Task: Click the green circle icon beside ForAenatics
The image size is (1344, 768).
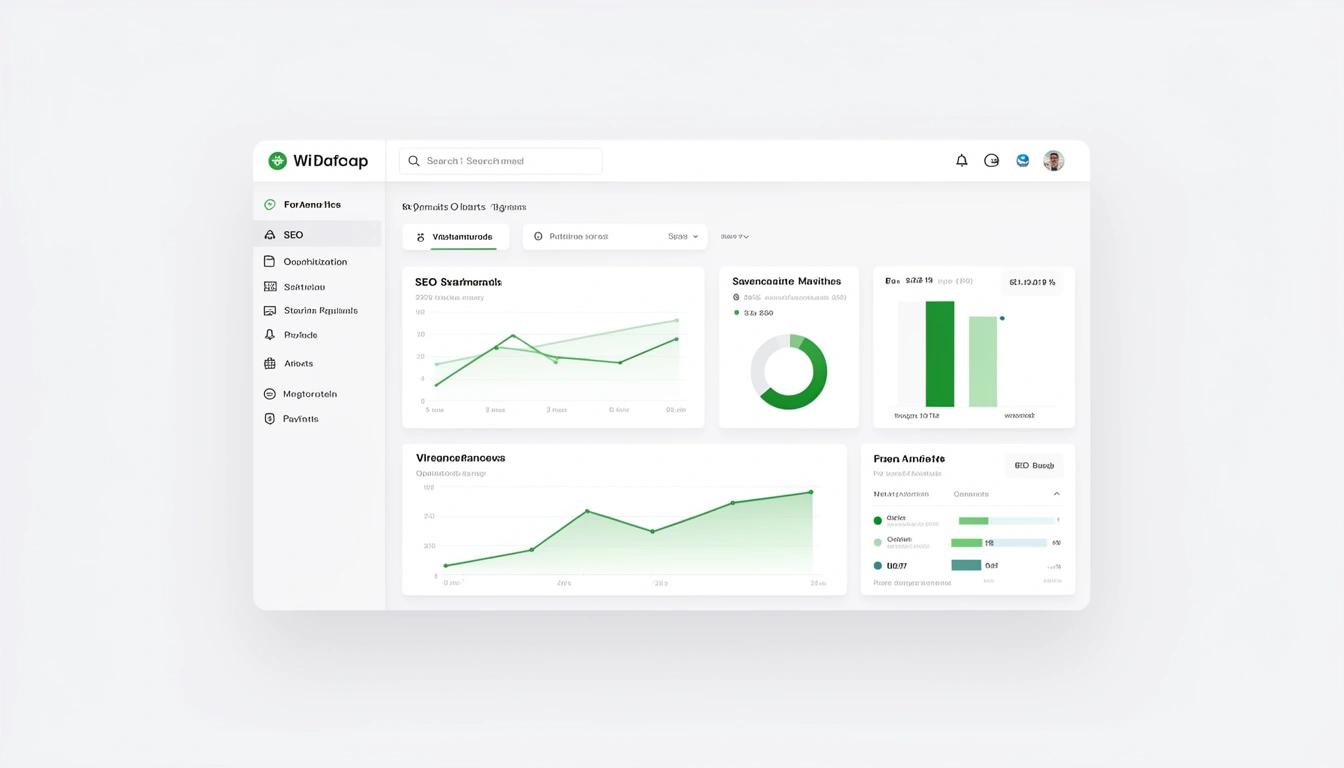Action: (269, 204)
